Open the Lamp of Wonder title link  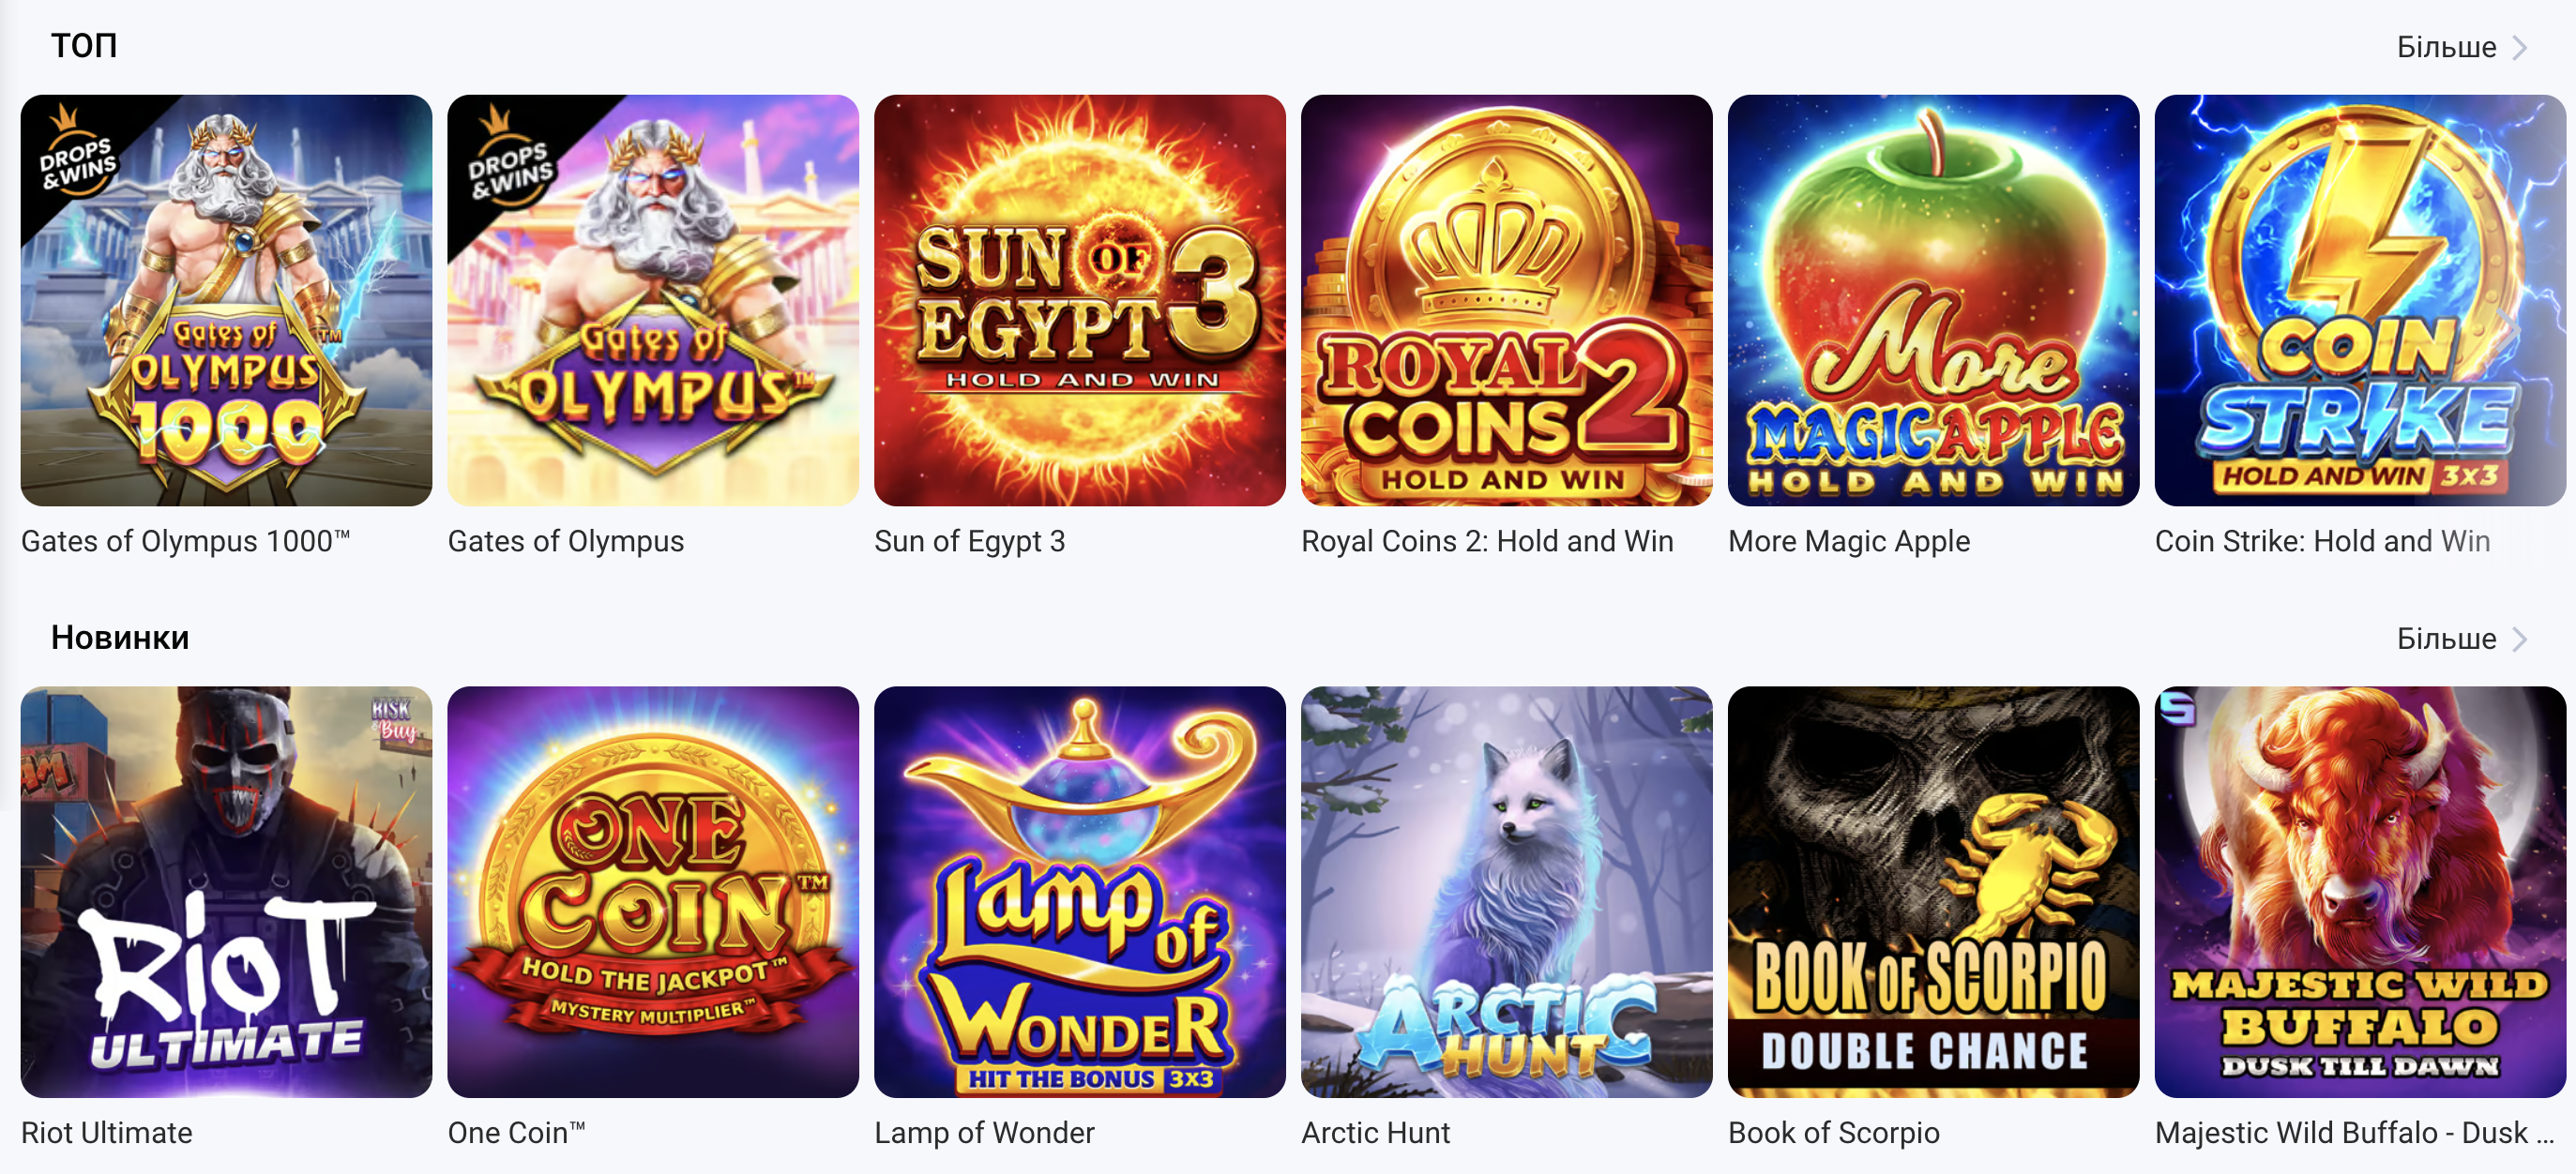point(984,1132)
